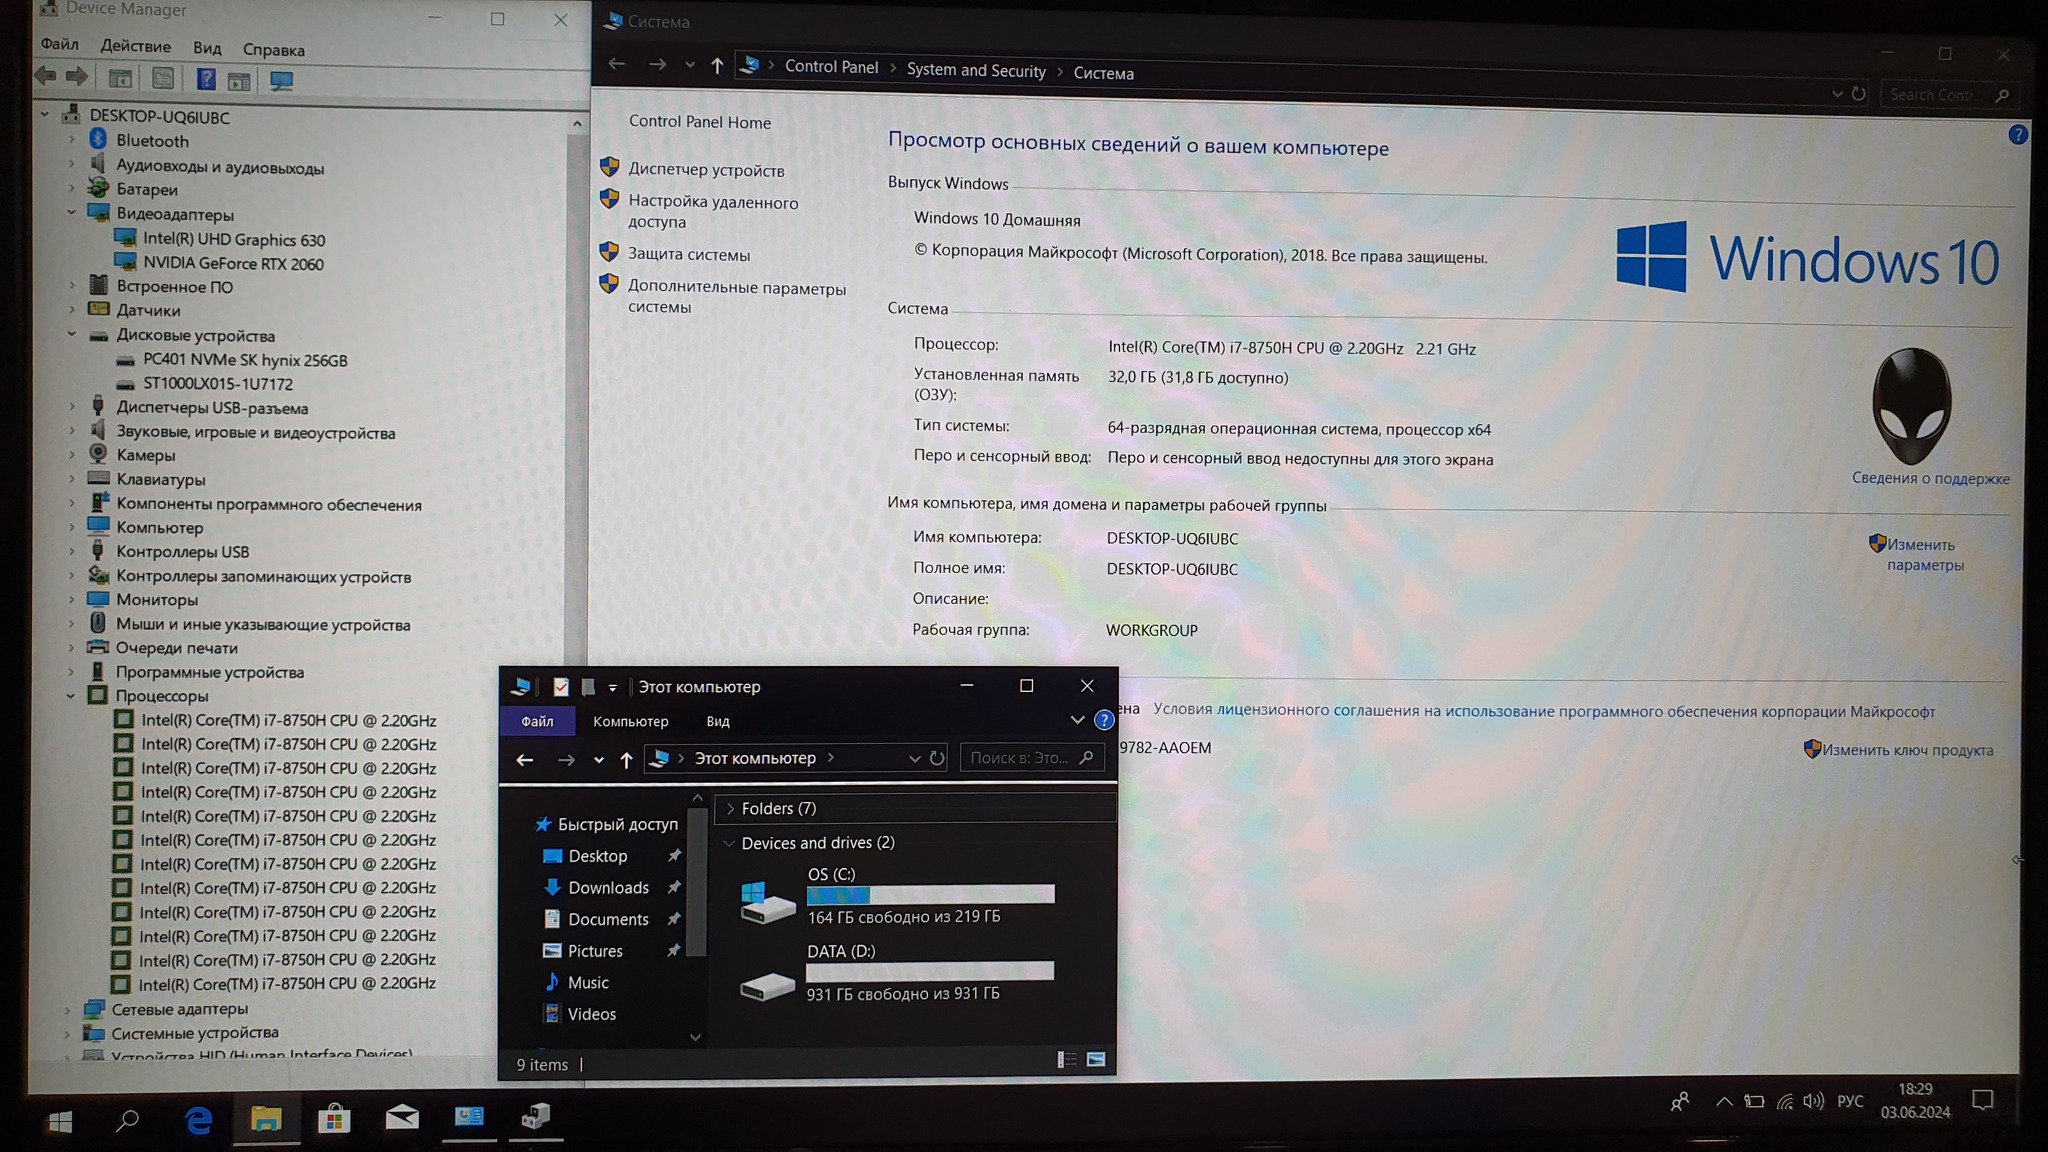Viewport: 2048px width, 1152px height.
Task: Collapse the Процессоры tree node
Action: point(71,696)
